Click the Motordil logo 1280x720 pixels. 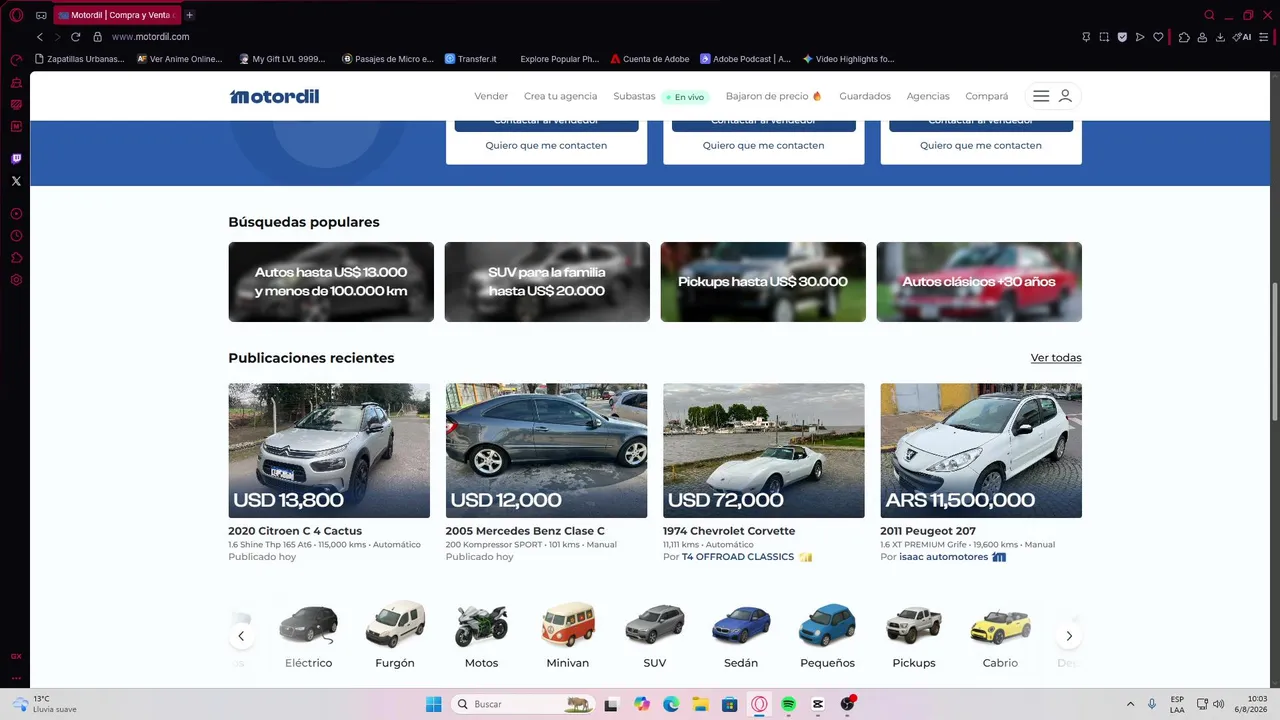[274, 96]
